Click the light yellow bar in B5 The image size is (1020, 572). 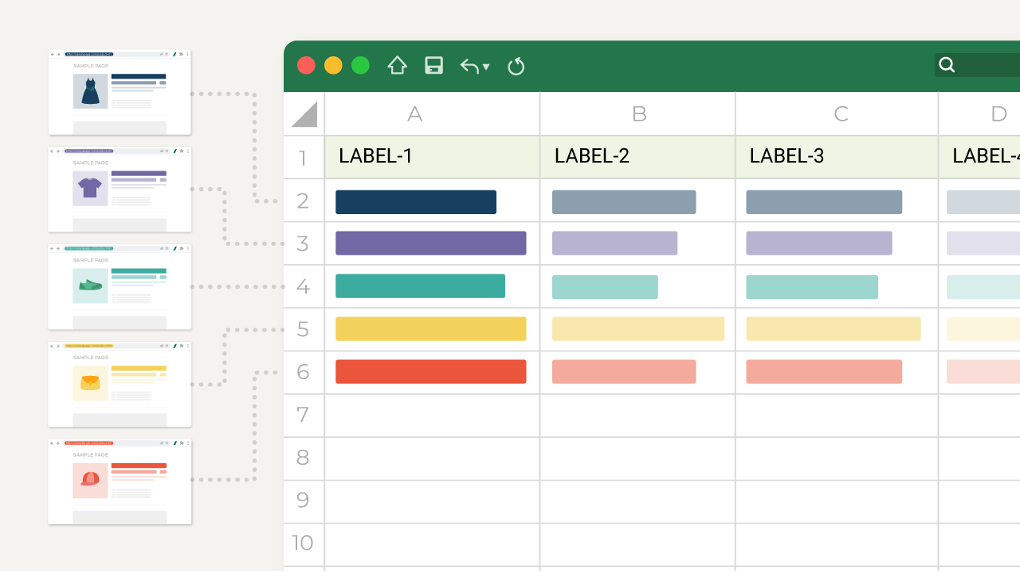coord(638,329)
